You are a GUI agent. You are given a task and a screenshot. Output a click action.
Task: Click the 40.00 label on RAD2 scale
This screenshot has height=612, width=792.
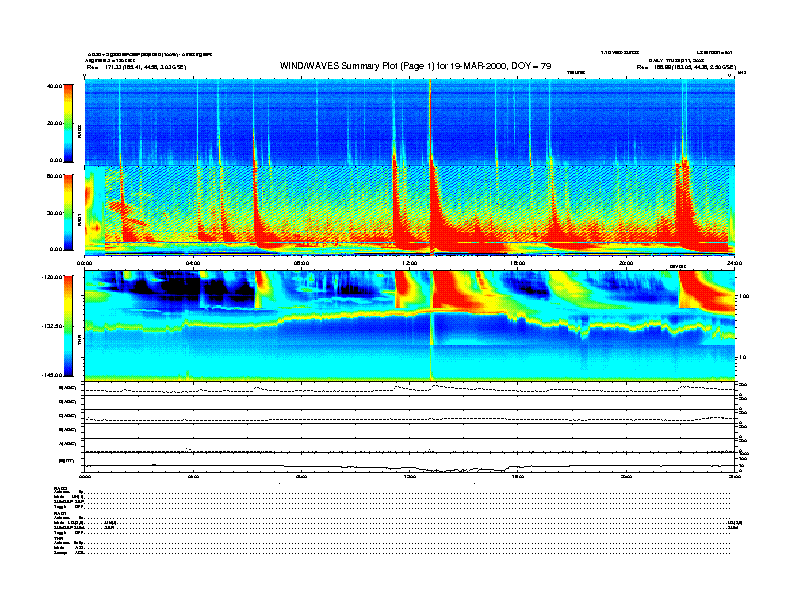(x=54, y=86)
